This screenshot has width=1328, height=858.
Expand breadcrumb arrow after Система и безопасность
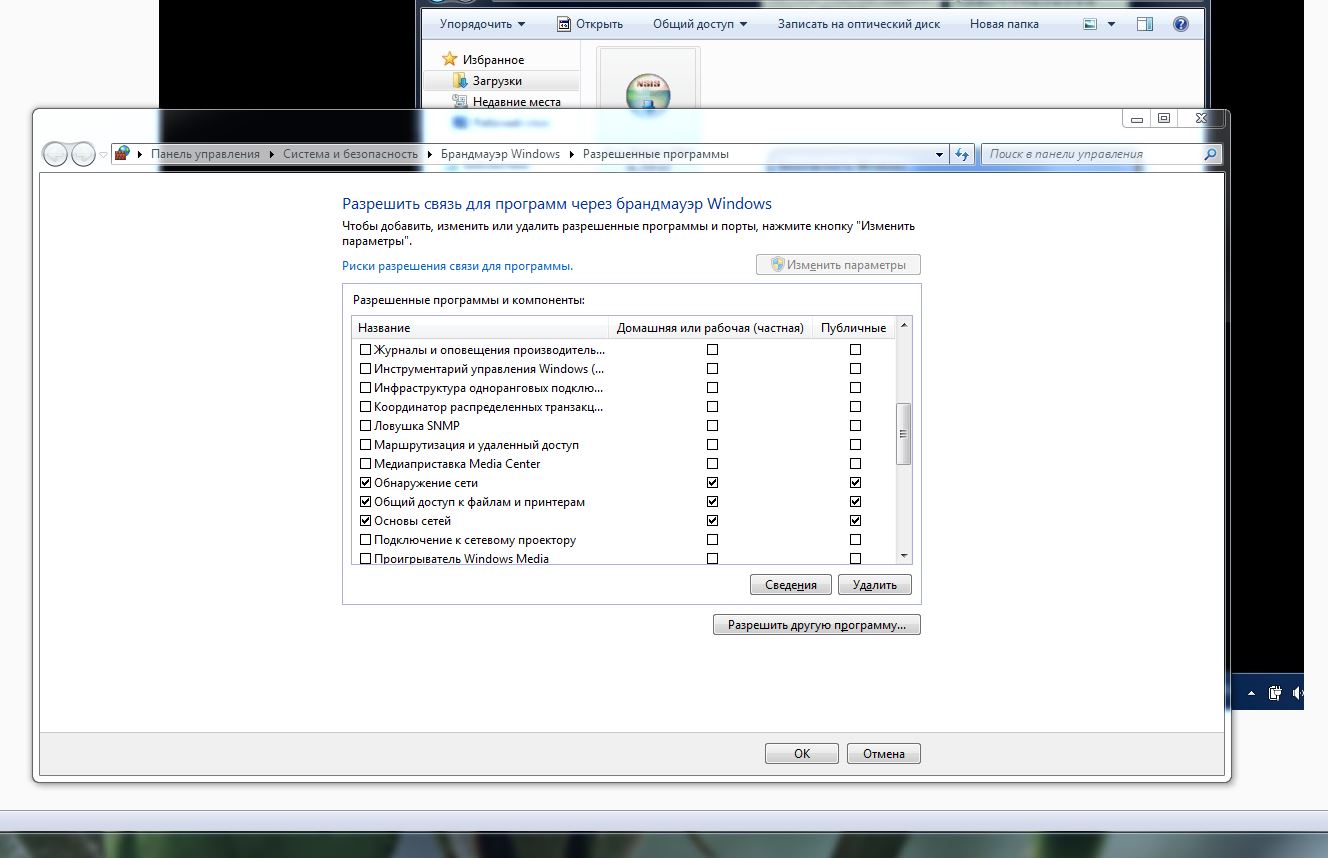430,154
